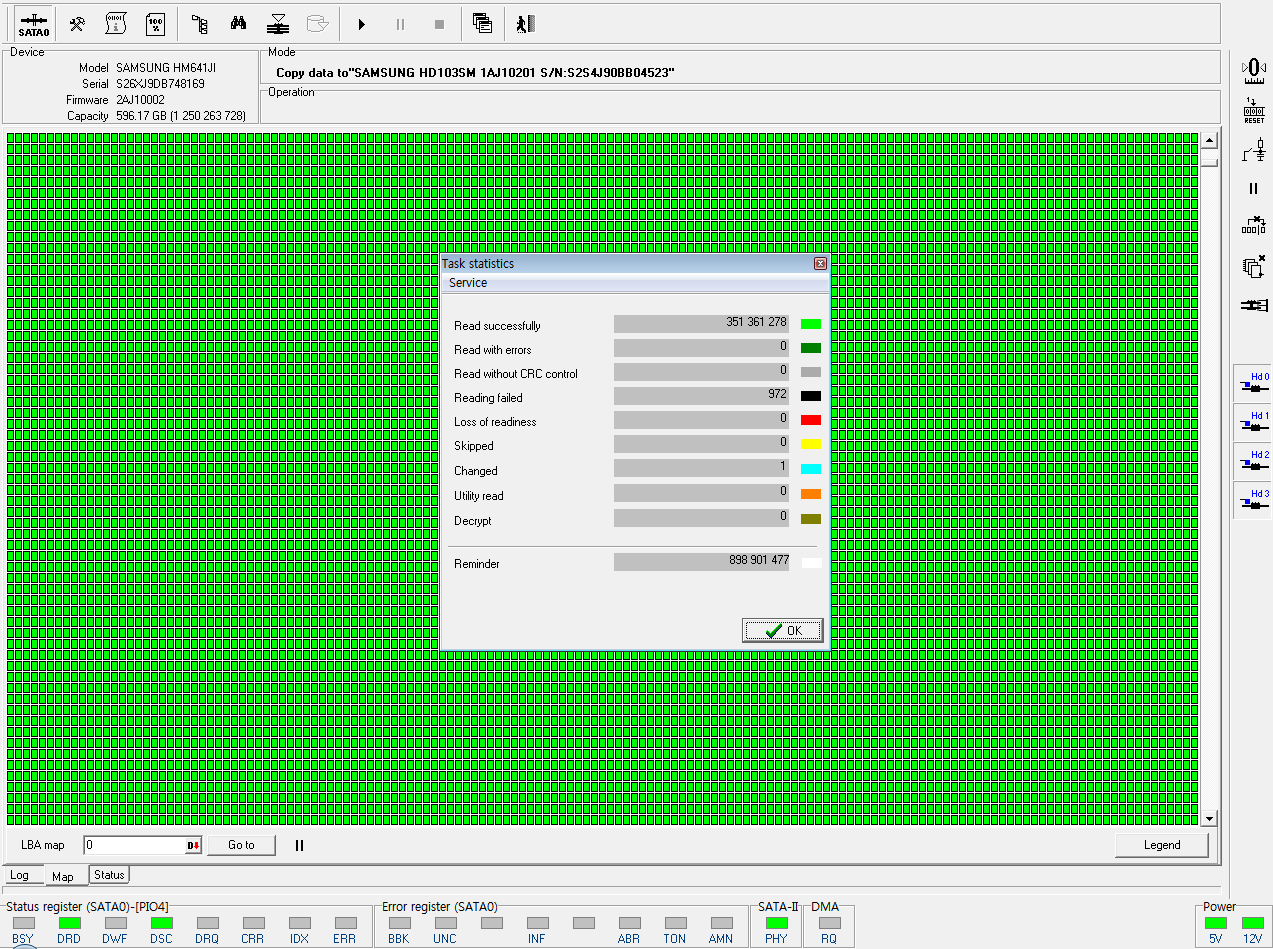This screenshot has width=1273, height=949.
Task: Open the Service menu in dialog
Action: point(468,283)
